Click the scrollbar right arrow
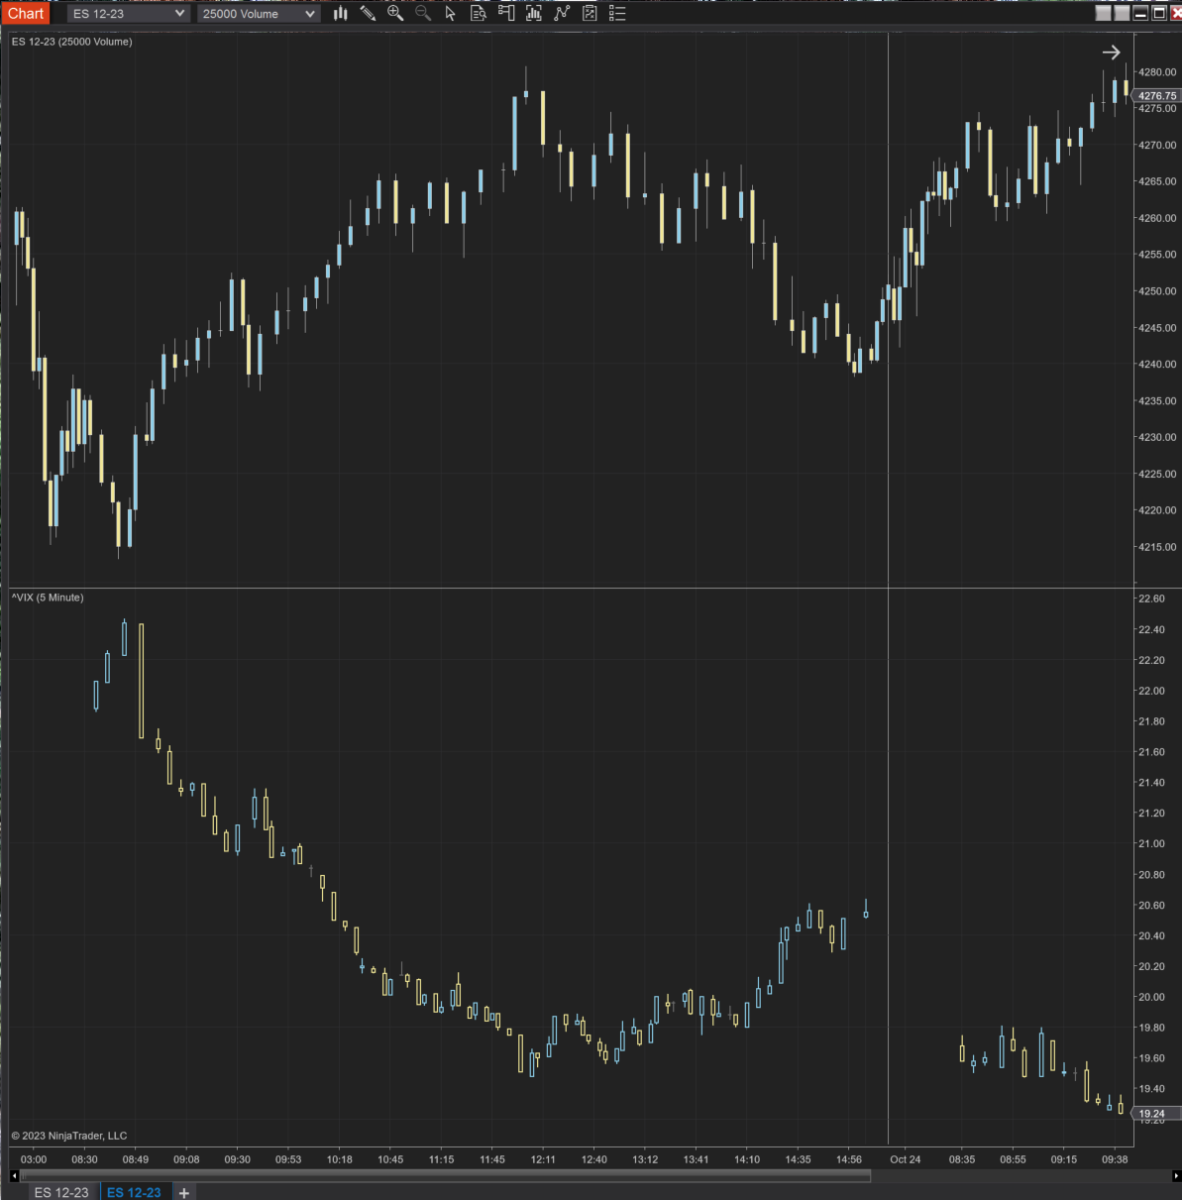 [x=1175, y=1176]
